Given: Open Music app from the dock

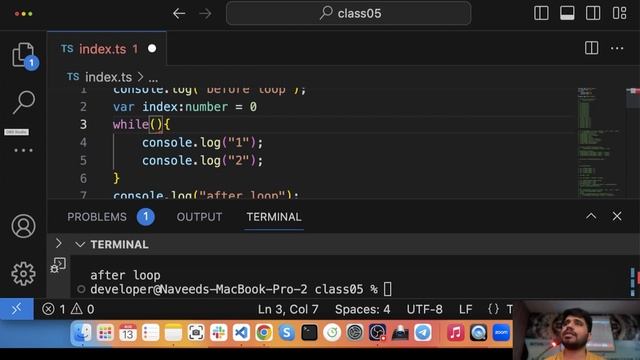Looking at the screenshot, I should [456, 333].
